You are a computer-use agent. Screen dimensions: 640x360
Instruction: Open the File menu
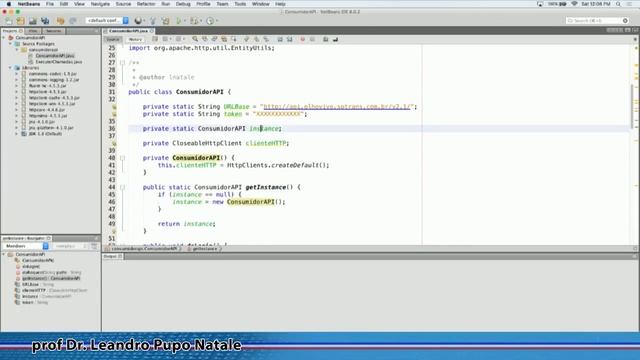(x=50, y=4)
